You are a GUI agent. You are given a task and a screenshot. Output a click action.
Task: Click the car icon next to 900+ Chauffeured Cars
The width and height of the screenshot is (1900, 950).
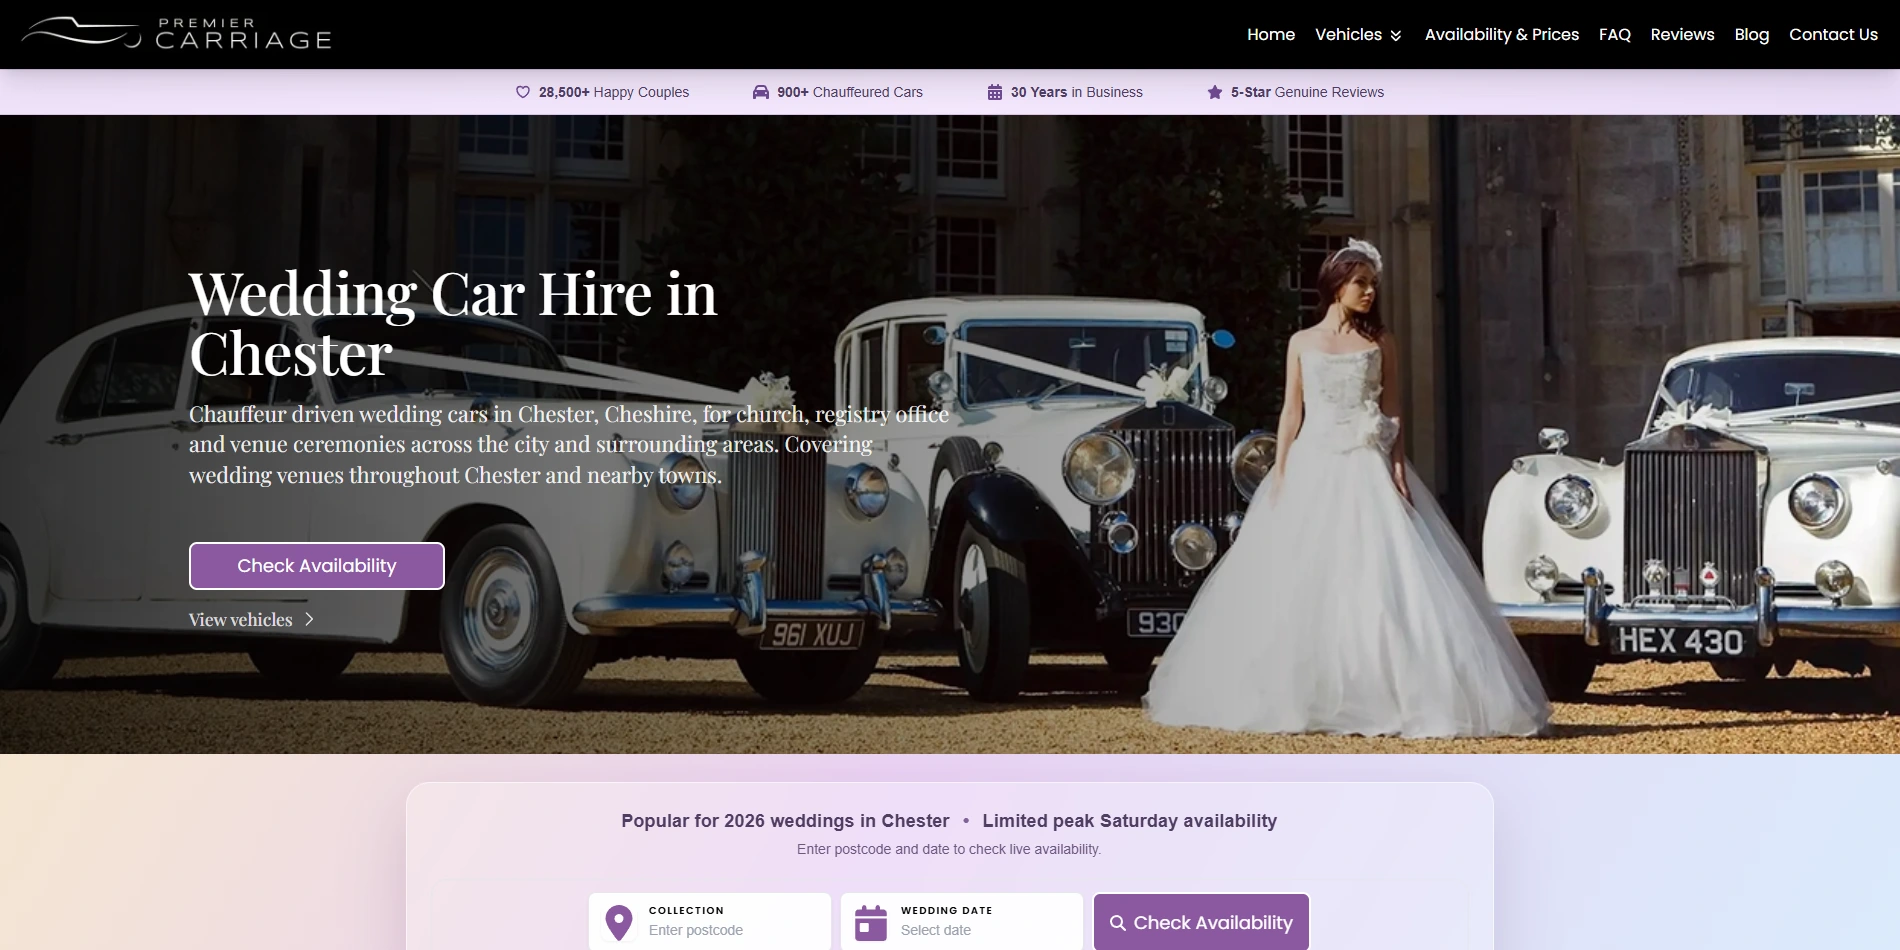click(x=759, y=91)
